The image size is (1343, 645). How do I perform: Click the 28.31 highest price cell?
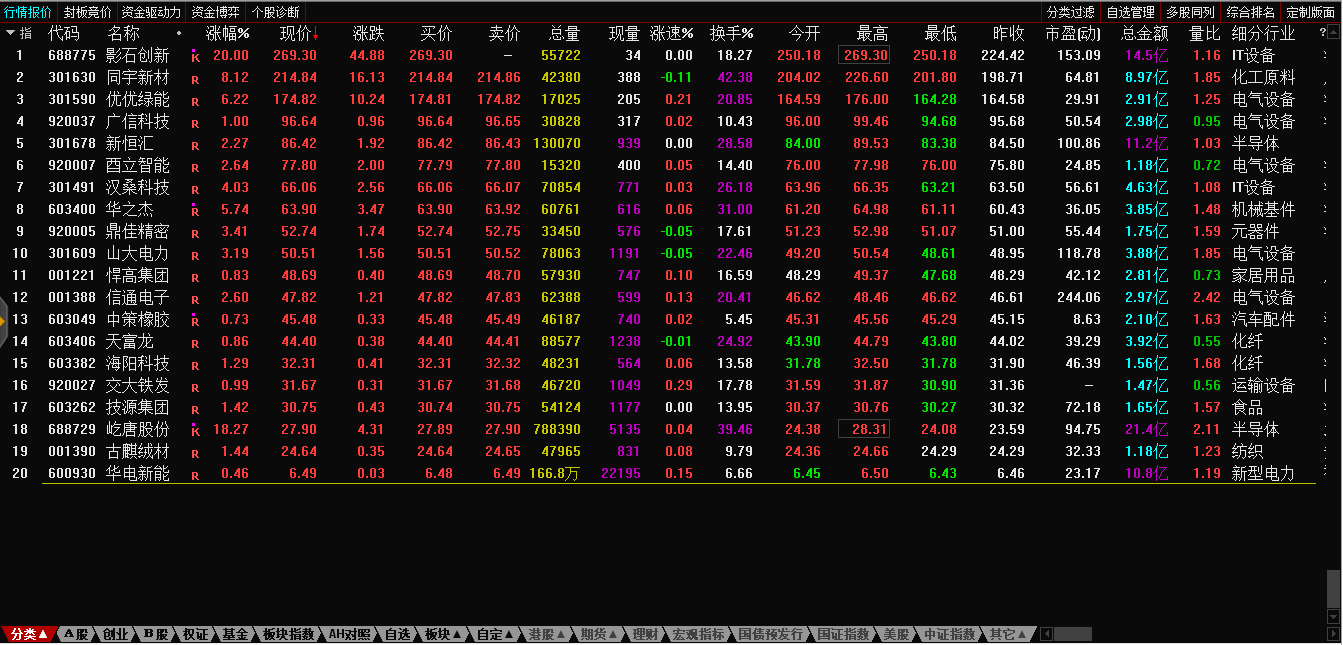point(864,429)
